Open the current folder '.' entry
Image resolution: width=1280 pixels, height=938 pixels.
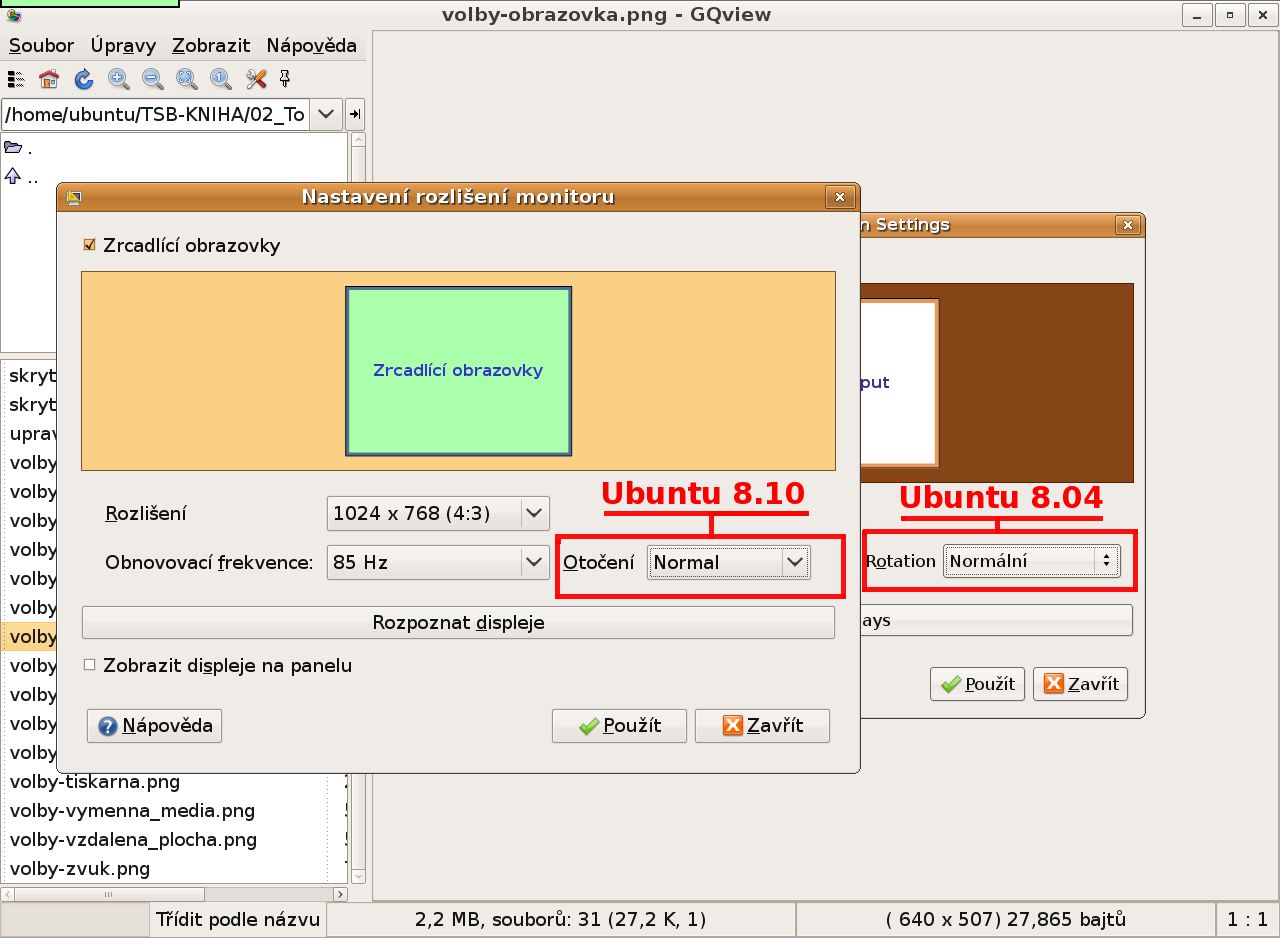tap(18, 148)
